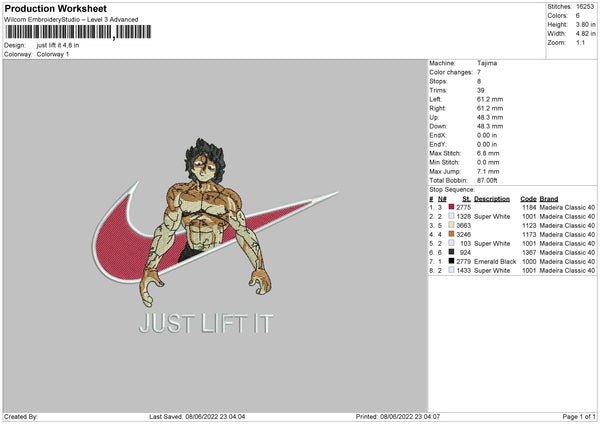The height and width of the screenshot is (424, 600).
Task: Click the 'Created By:' label
Action: click(21, 416)
